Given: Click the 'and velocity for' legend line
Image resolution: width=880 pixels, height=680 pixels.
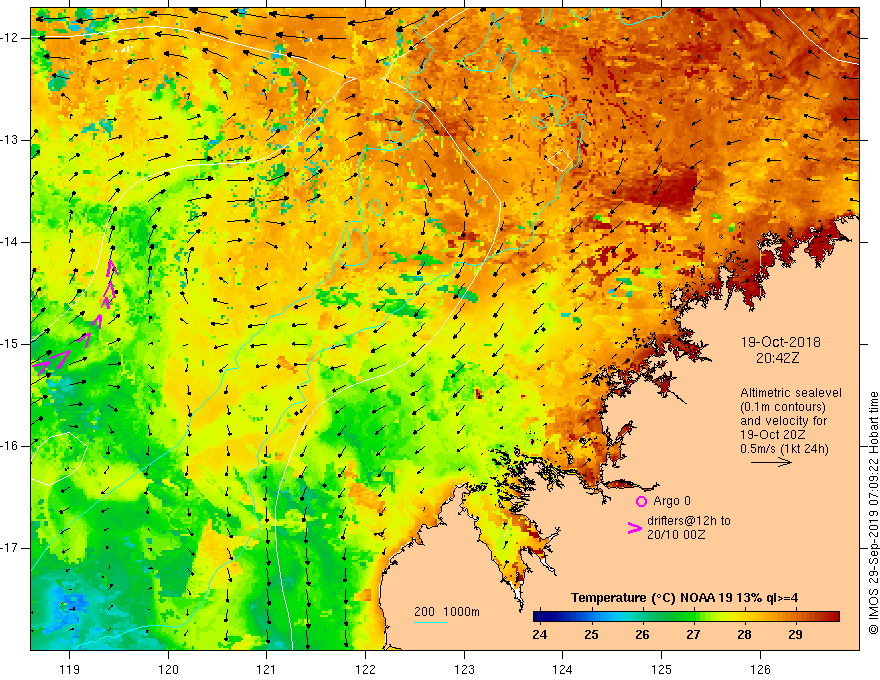Looking at the screenshot, I should (x=784, y=421).
